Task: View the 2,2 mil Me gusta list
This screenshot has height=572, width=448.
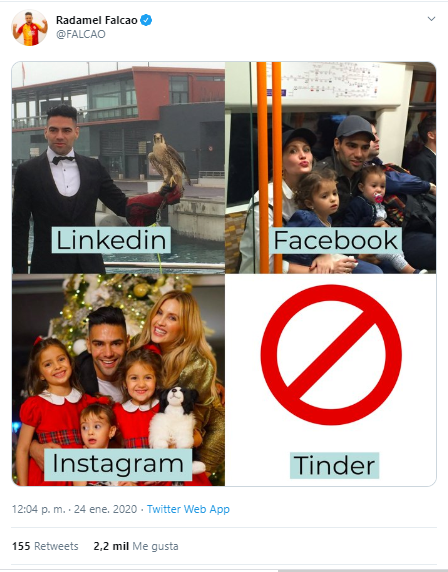Action: pos(136,546)
